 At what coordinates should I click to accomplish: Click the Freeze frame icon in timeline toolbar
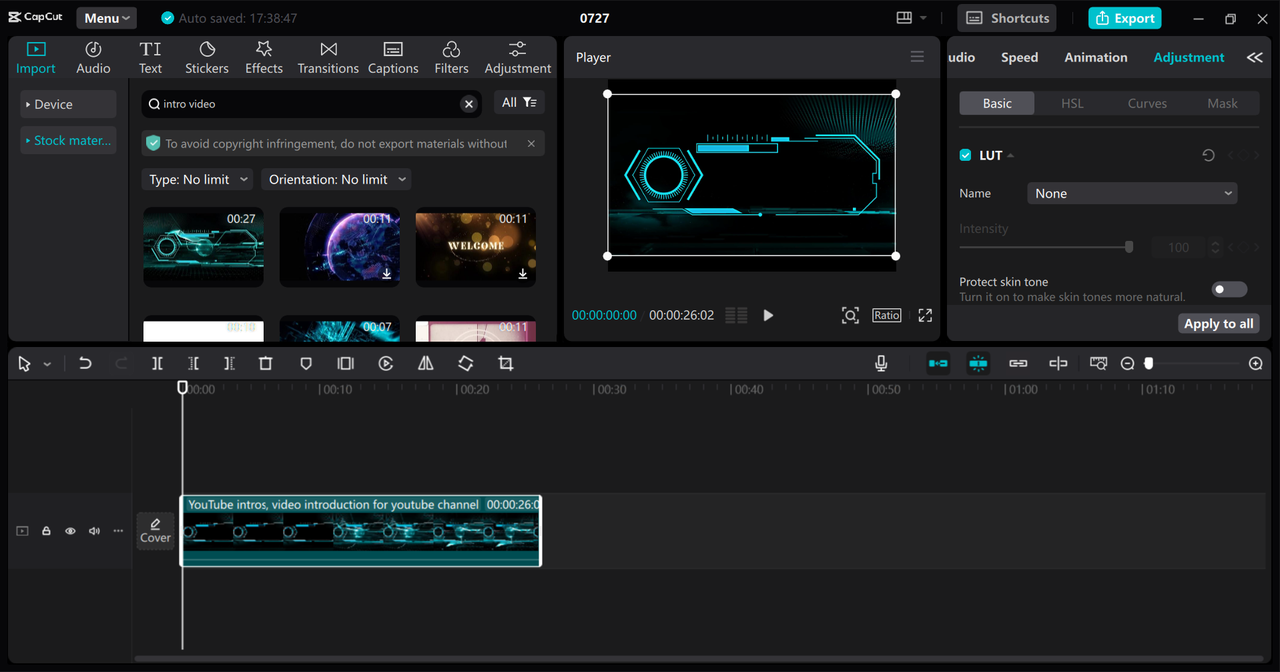(x=345, y=364)
